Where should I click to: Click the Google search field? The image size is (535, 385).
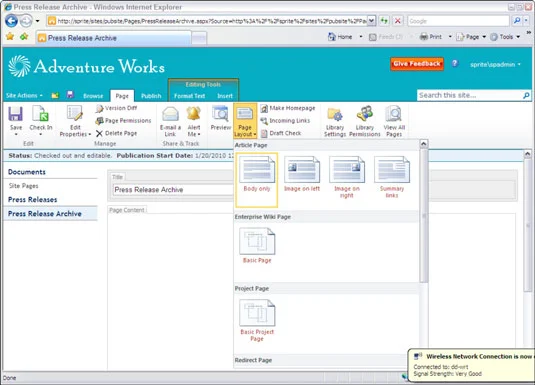(x=458, y=21)
